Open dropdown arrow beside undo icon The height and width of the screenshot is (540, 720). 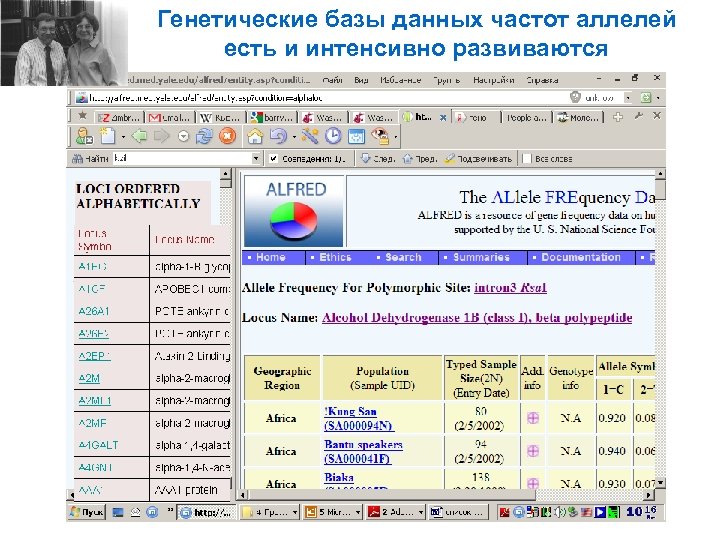point(294,137)
